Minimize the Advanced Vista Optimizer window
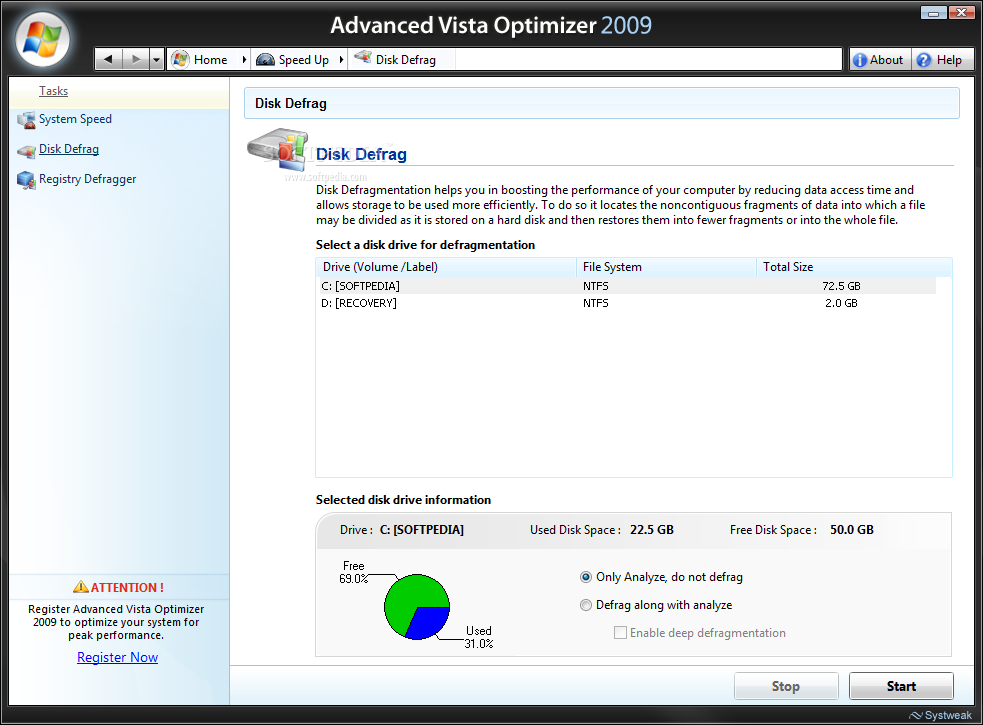Image resolution: width=983 pixels, height=725 pixels. pos(933,13)
